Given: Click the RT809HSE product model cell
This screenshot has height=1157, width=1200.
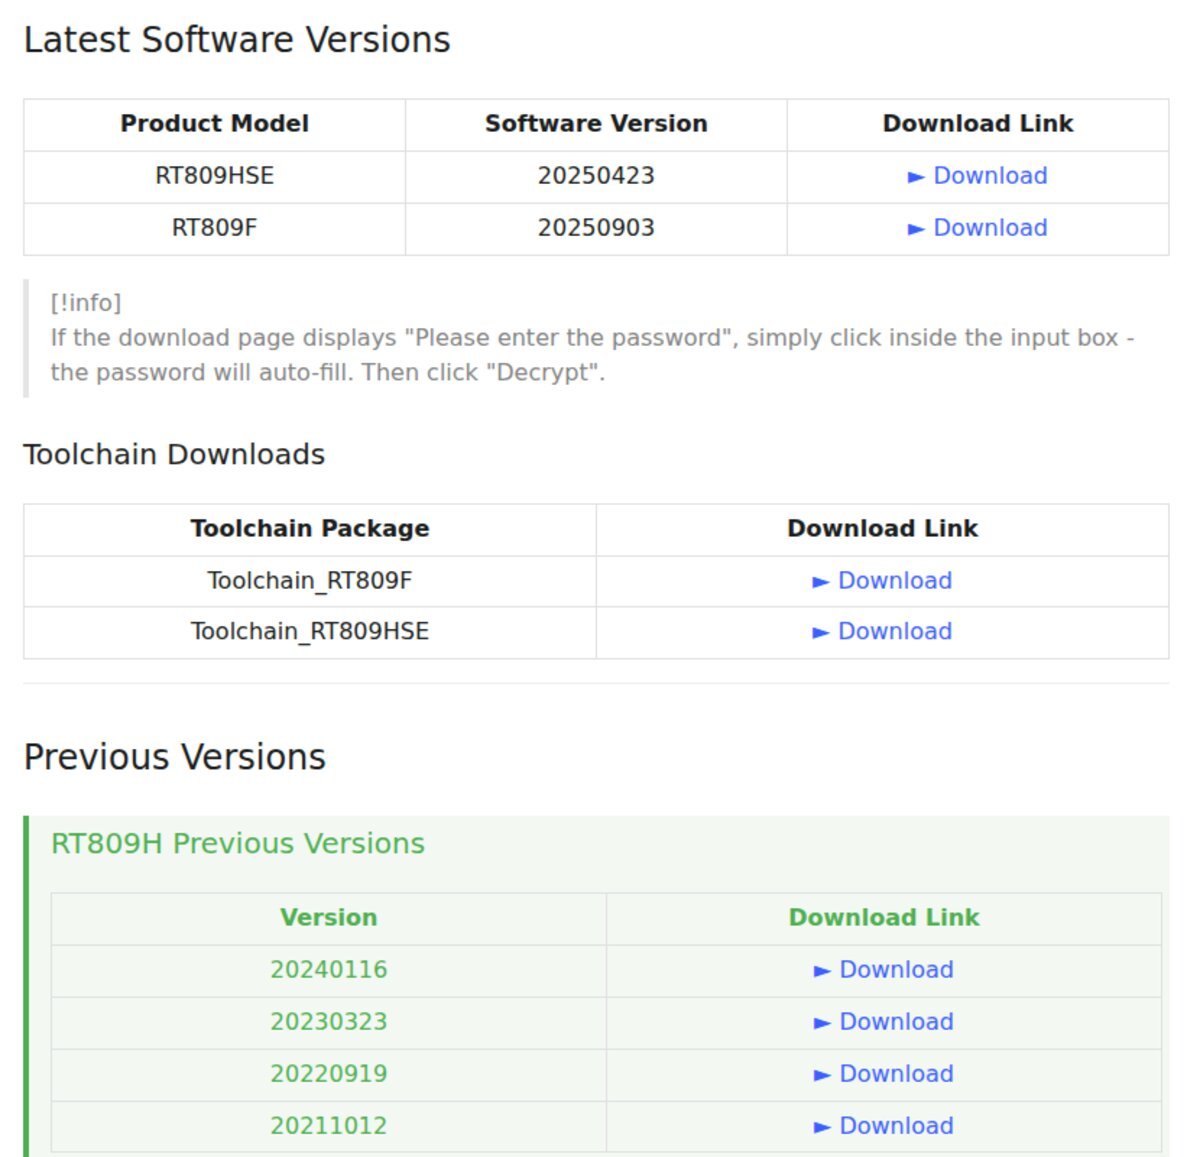Looking at the screenshot, I should [x=214, y=176].
